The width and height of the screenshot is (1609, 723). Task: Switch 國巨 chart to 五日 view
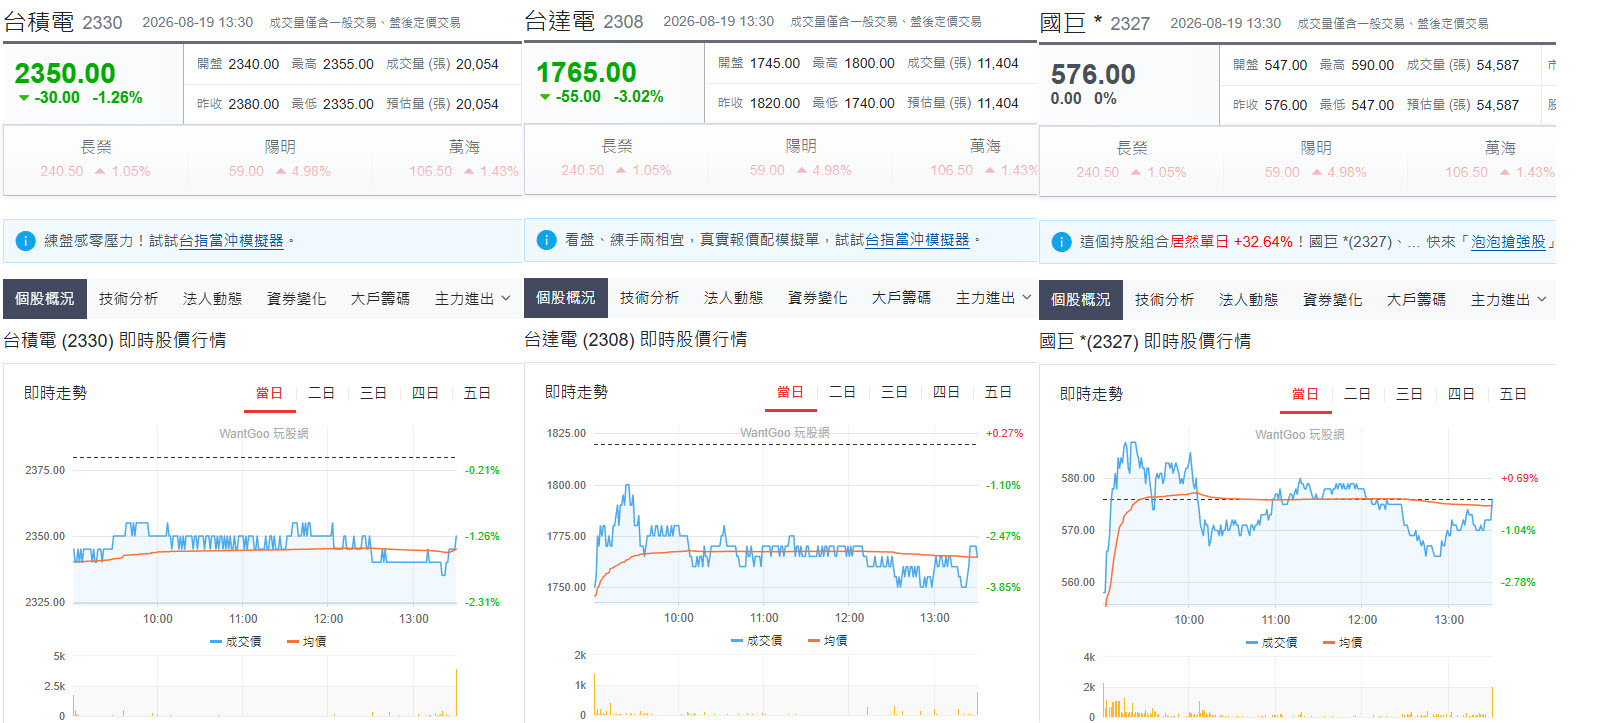point(1513,395)
